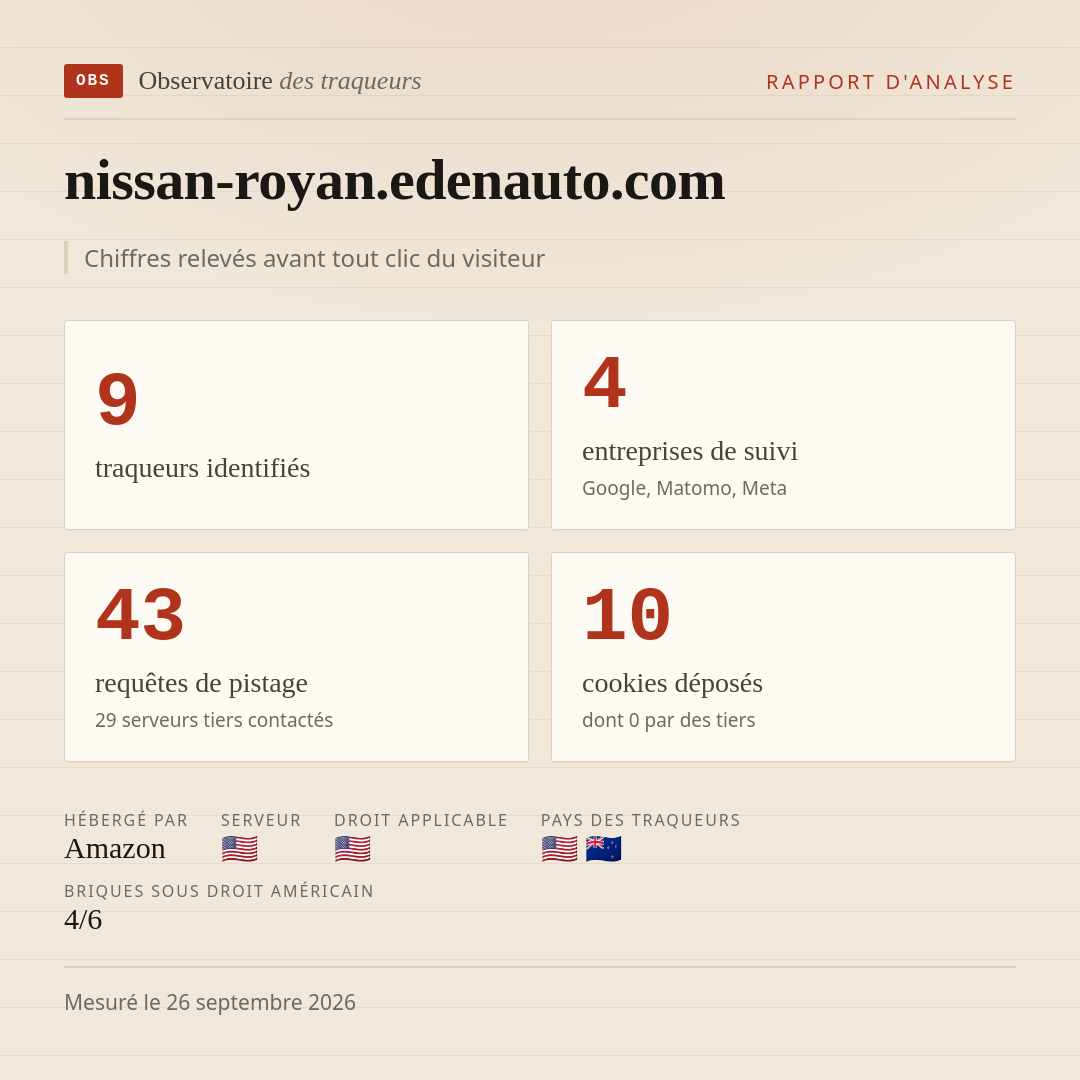Click 'Briques sous droit américain' label

coord(219,891)
